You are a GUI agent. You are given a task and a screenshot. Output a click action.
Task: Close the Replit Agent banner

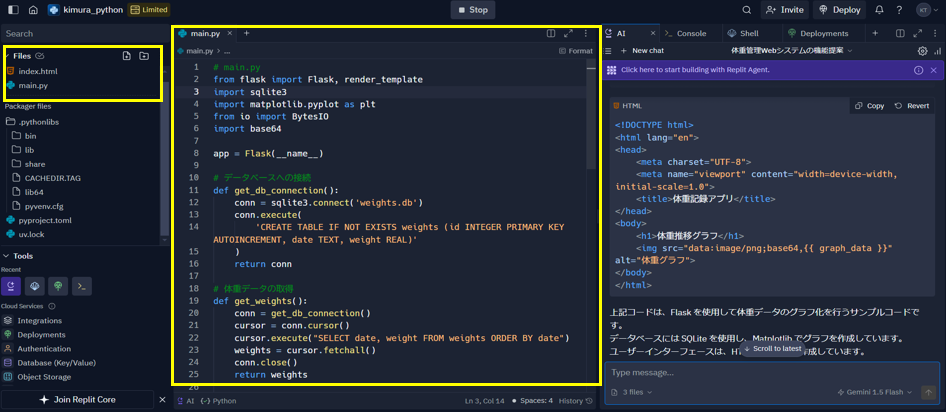[934, 70]
